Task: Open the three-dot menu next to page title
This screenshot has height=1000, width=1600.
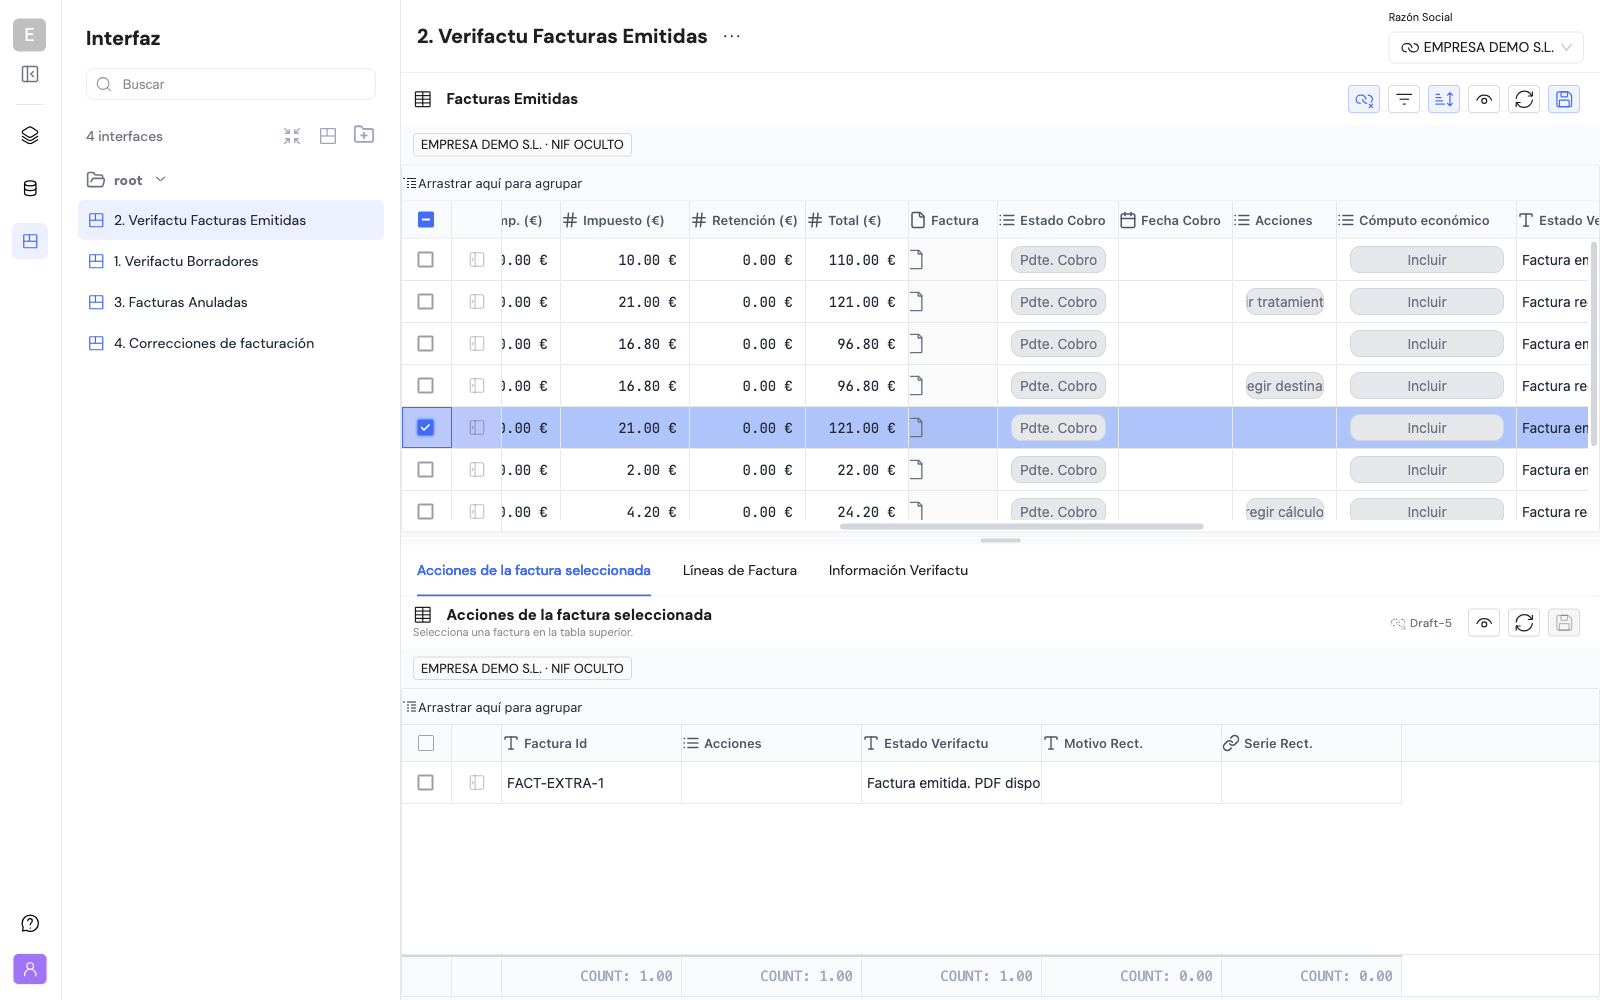Action: 732,37
